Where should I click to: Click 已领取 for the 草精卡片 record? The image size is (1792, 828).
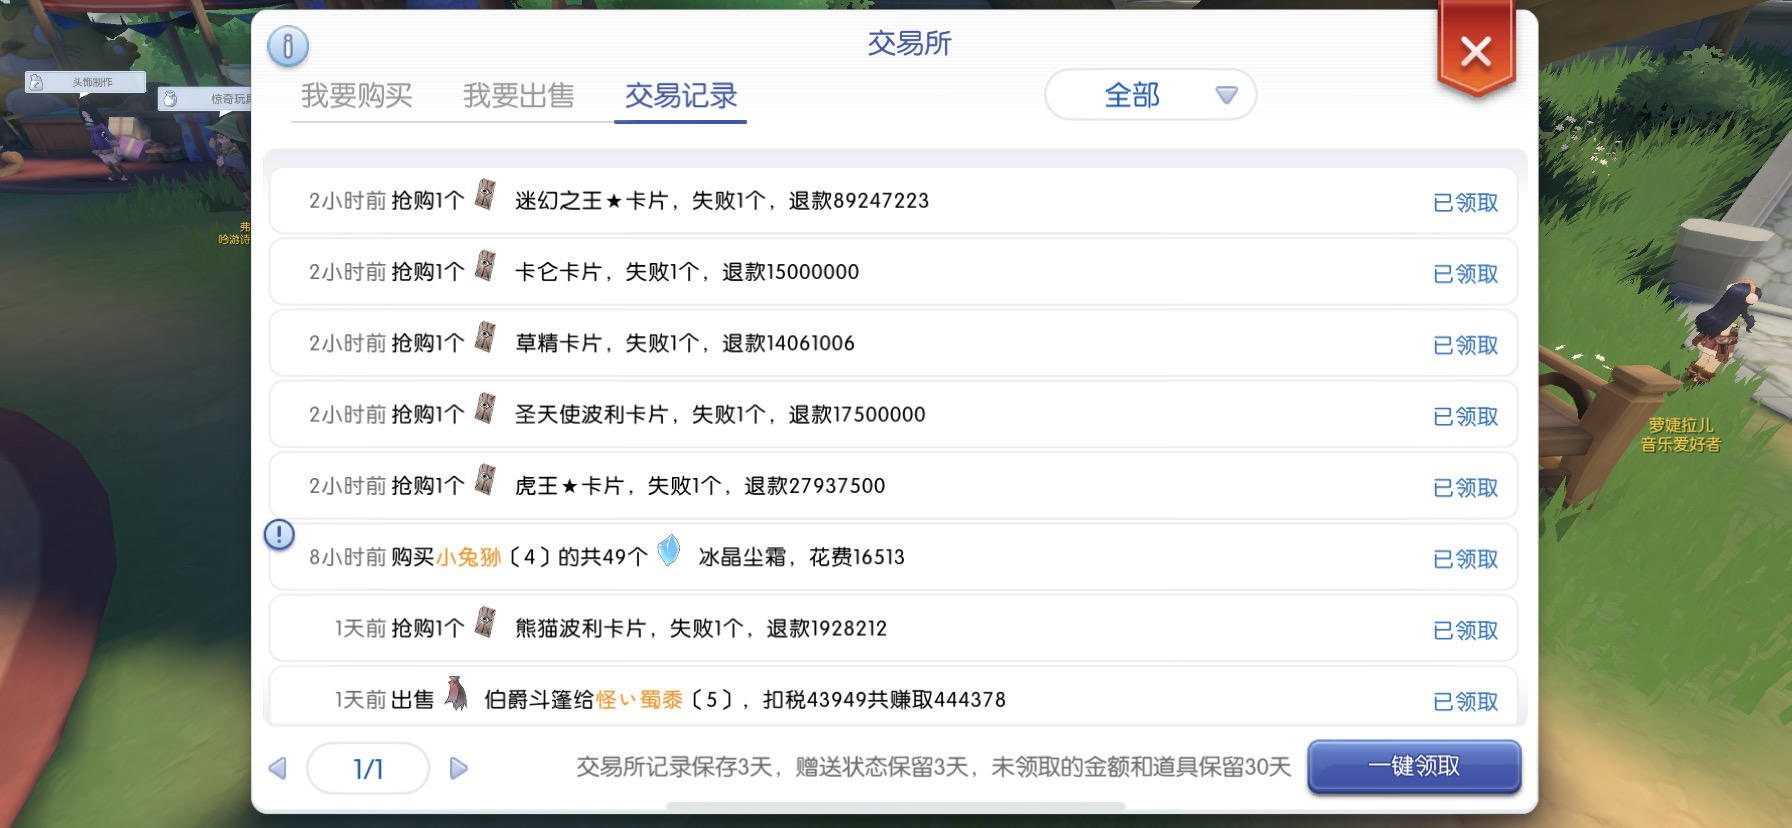(x=1465, y=345)
